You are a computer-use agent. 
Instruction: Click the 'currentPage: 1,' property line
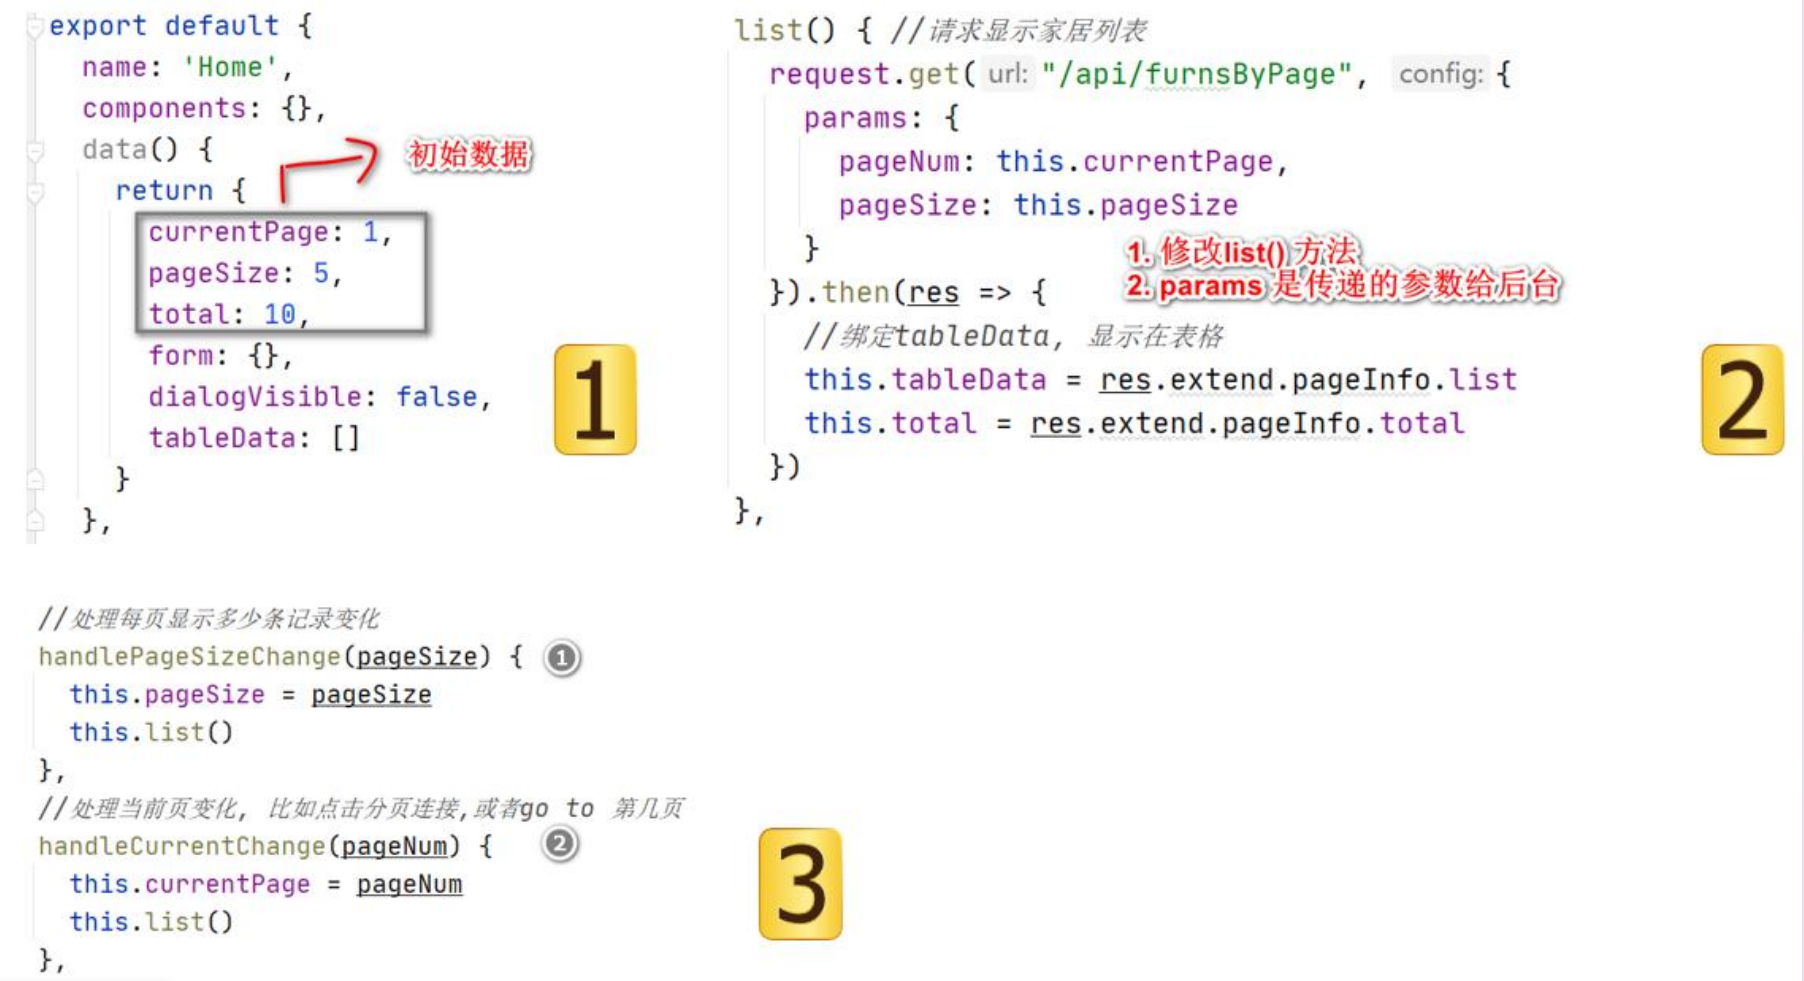(270, 232)
